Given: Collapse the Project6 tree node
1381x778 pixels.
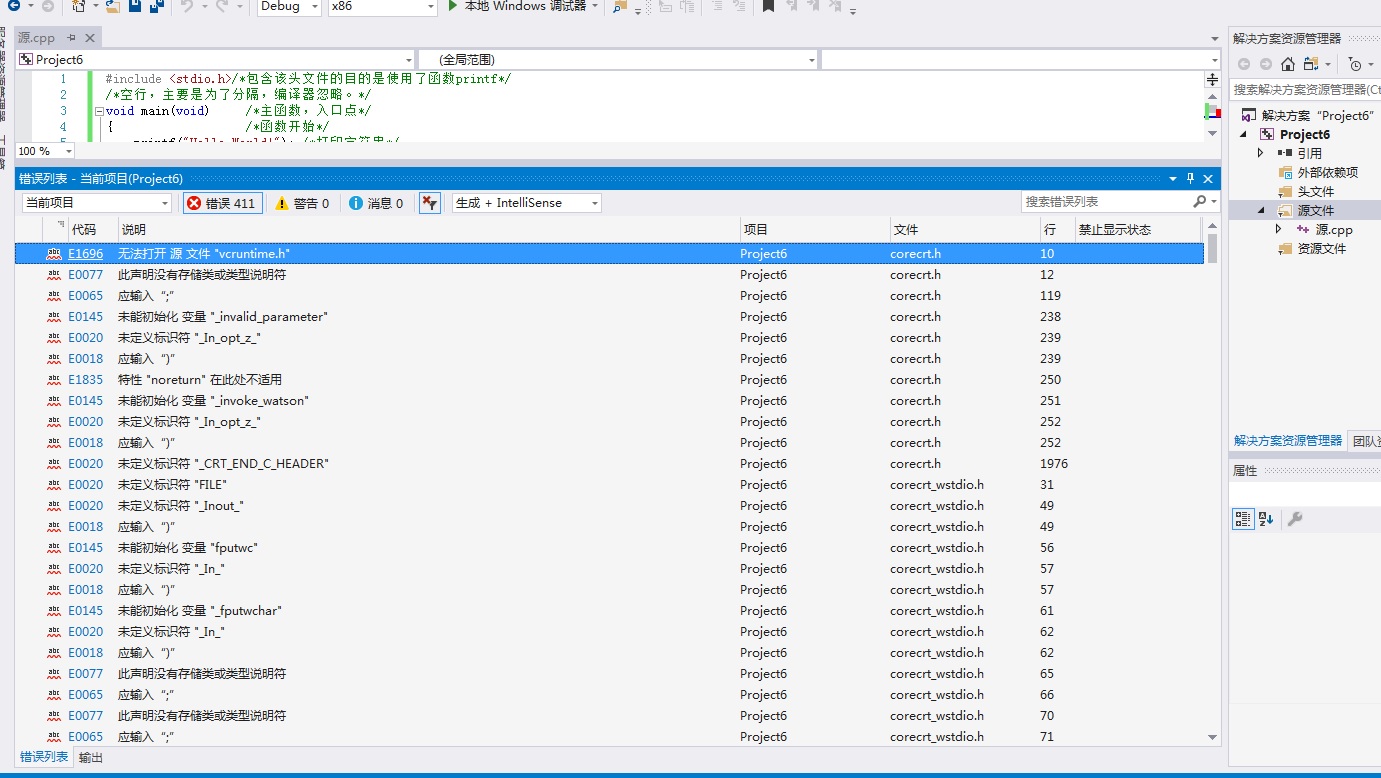Looking at the screenshot, I should coord(1244,134).
